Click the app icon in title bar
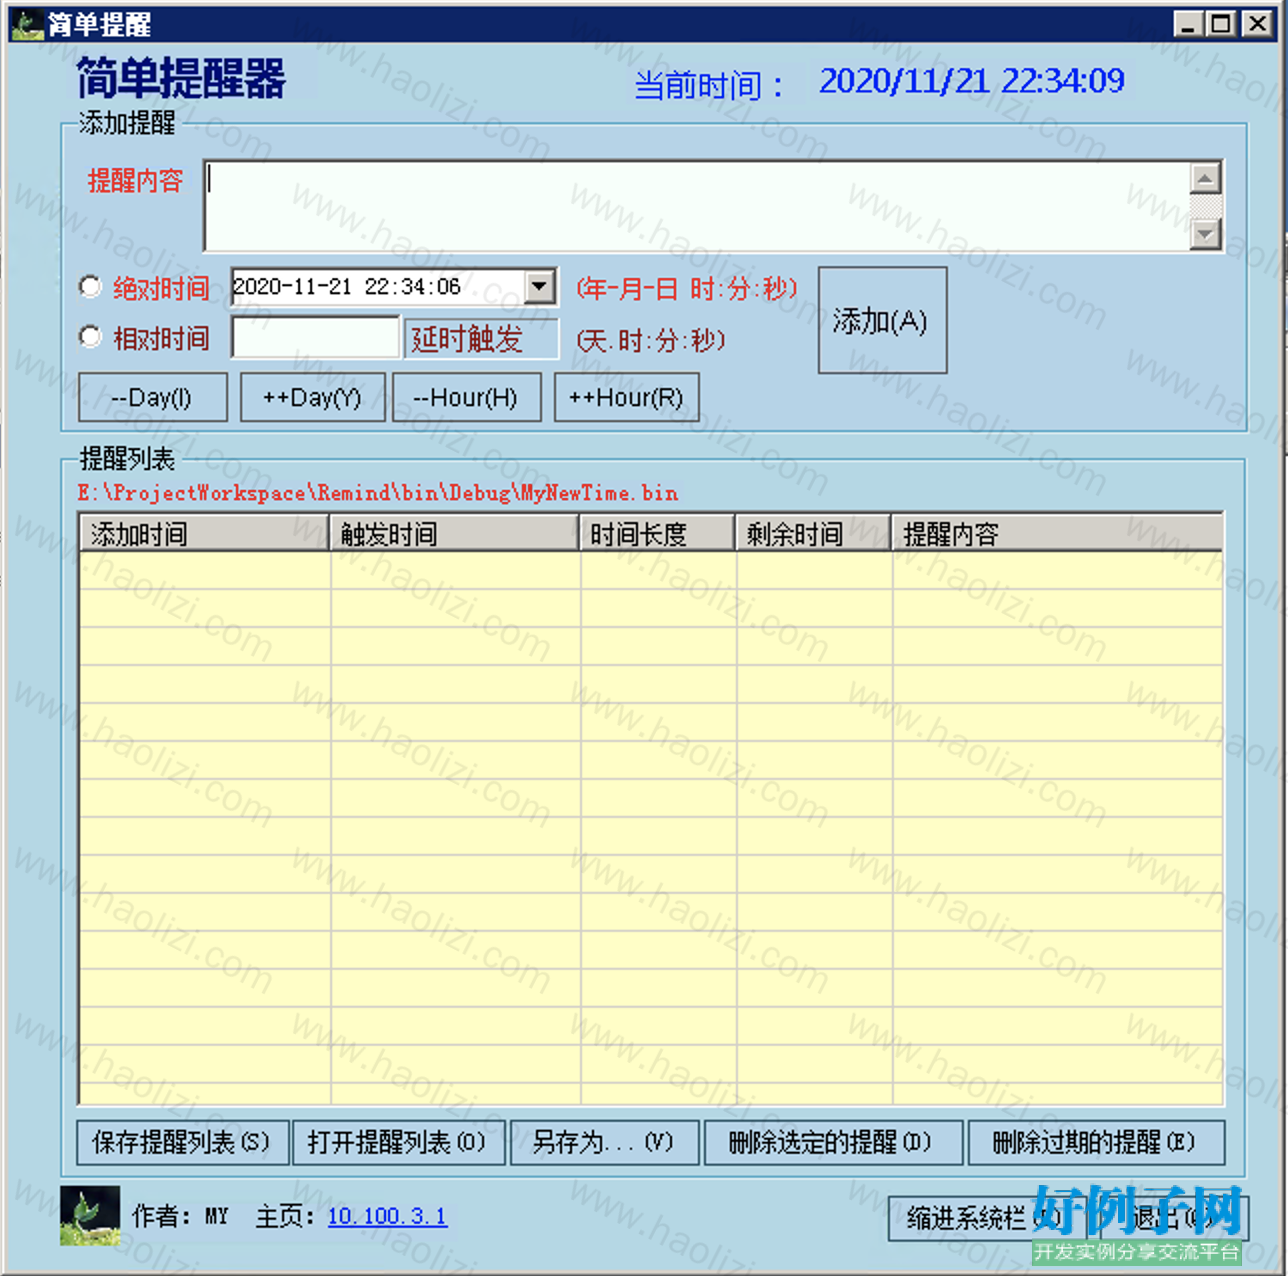This screenshot has width=1288, height=1276. pos(27,23)
